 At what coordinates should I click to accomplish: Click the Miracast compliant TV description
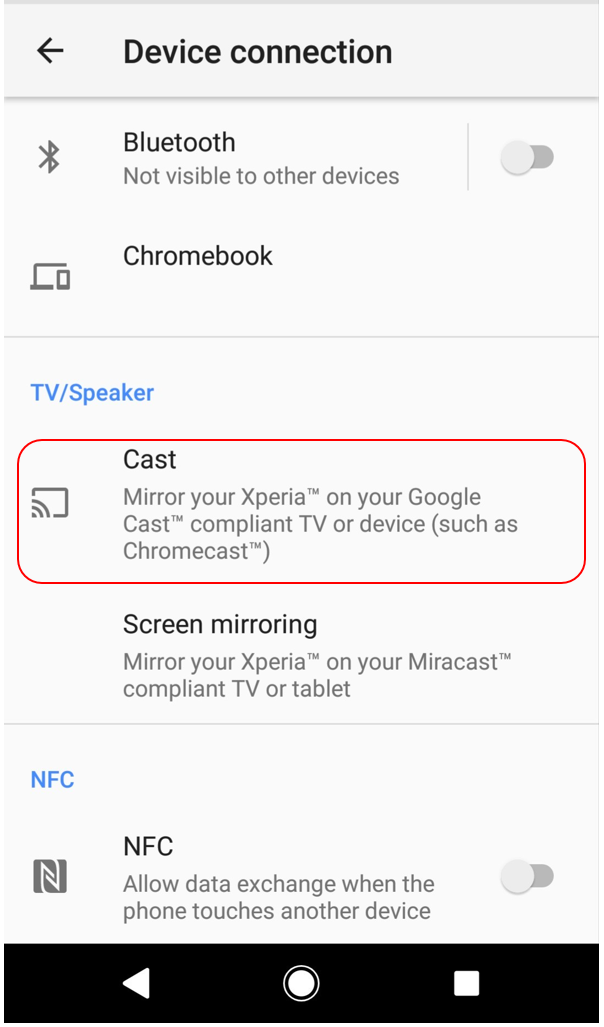coord(317,675)
